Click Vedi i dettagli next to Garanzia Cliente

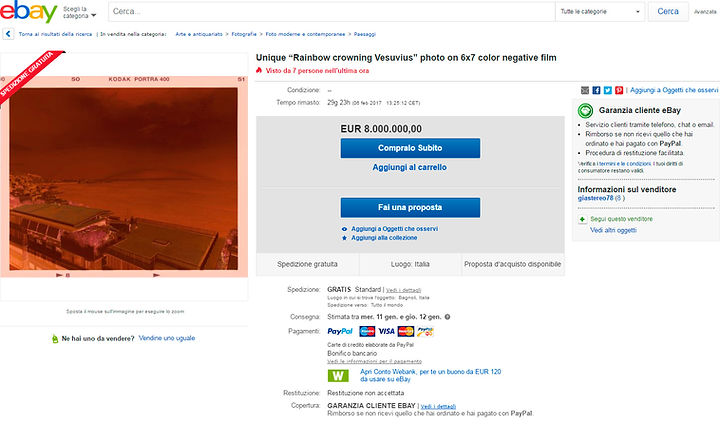[438, 406]
